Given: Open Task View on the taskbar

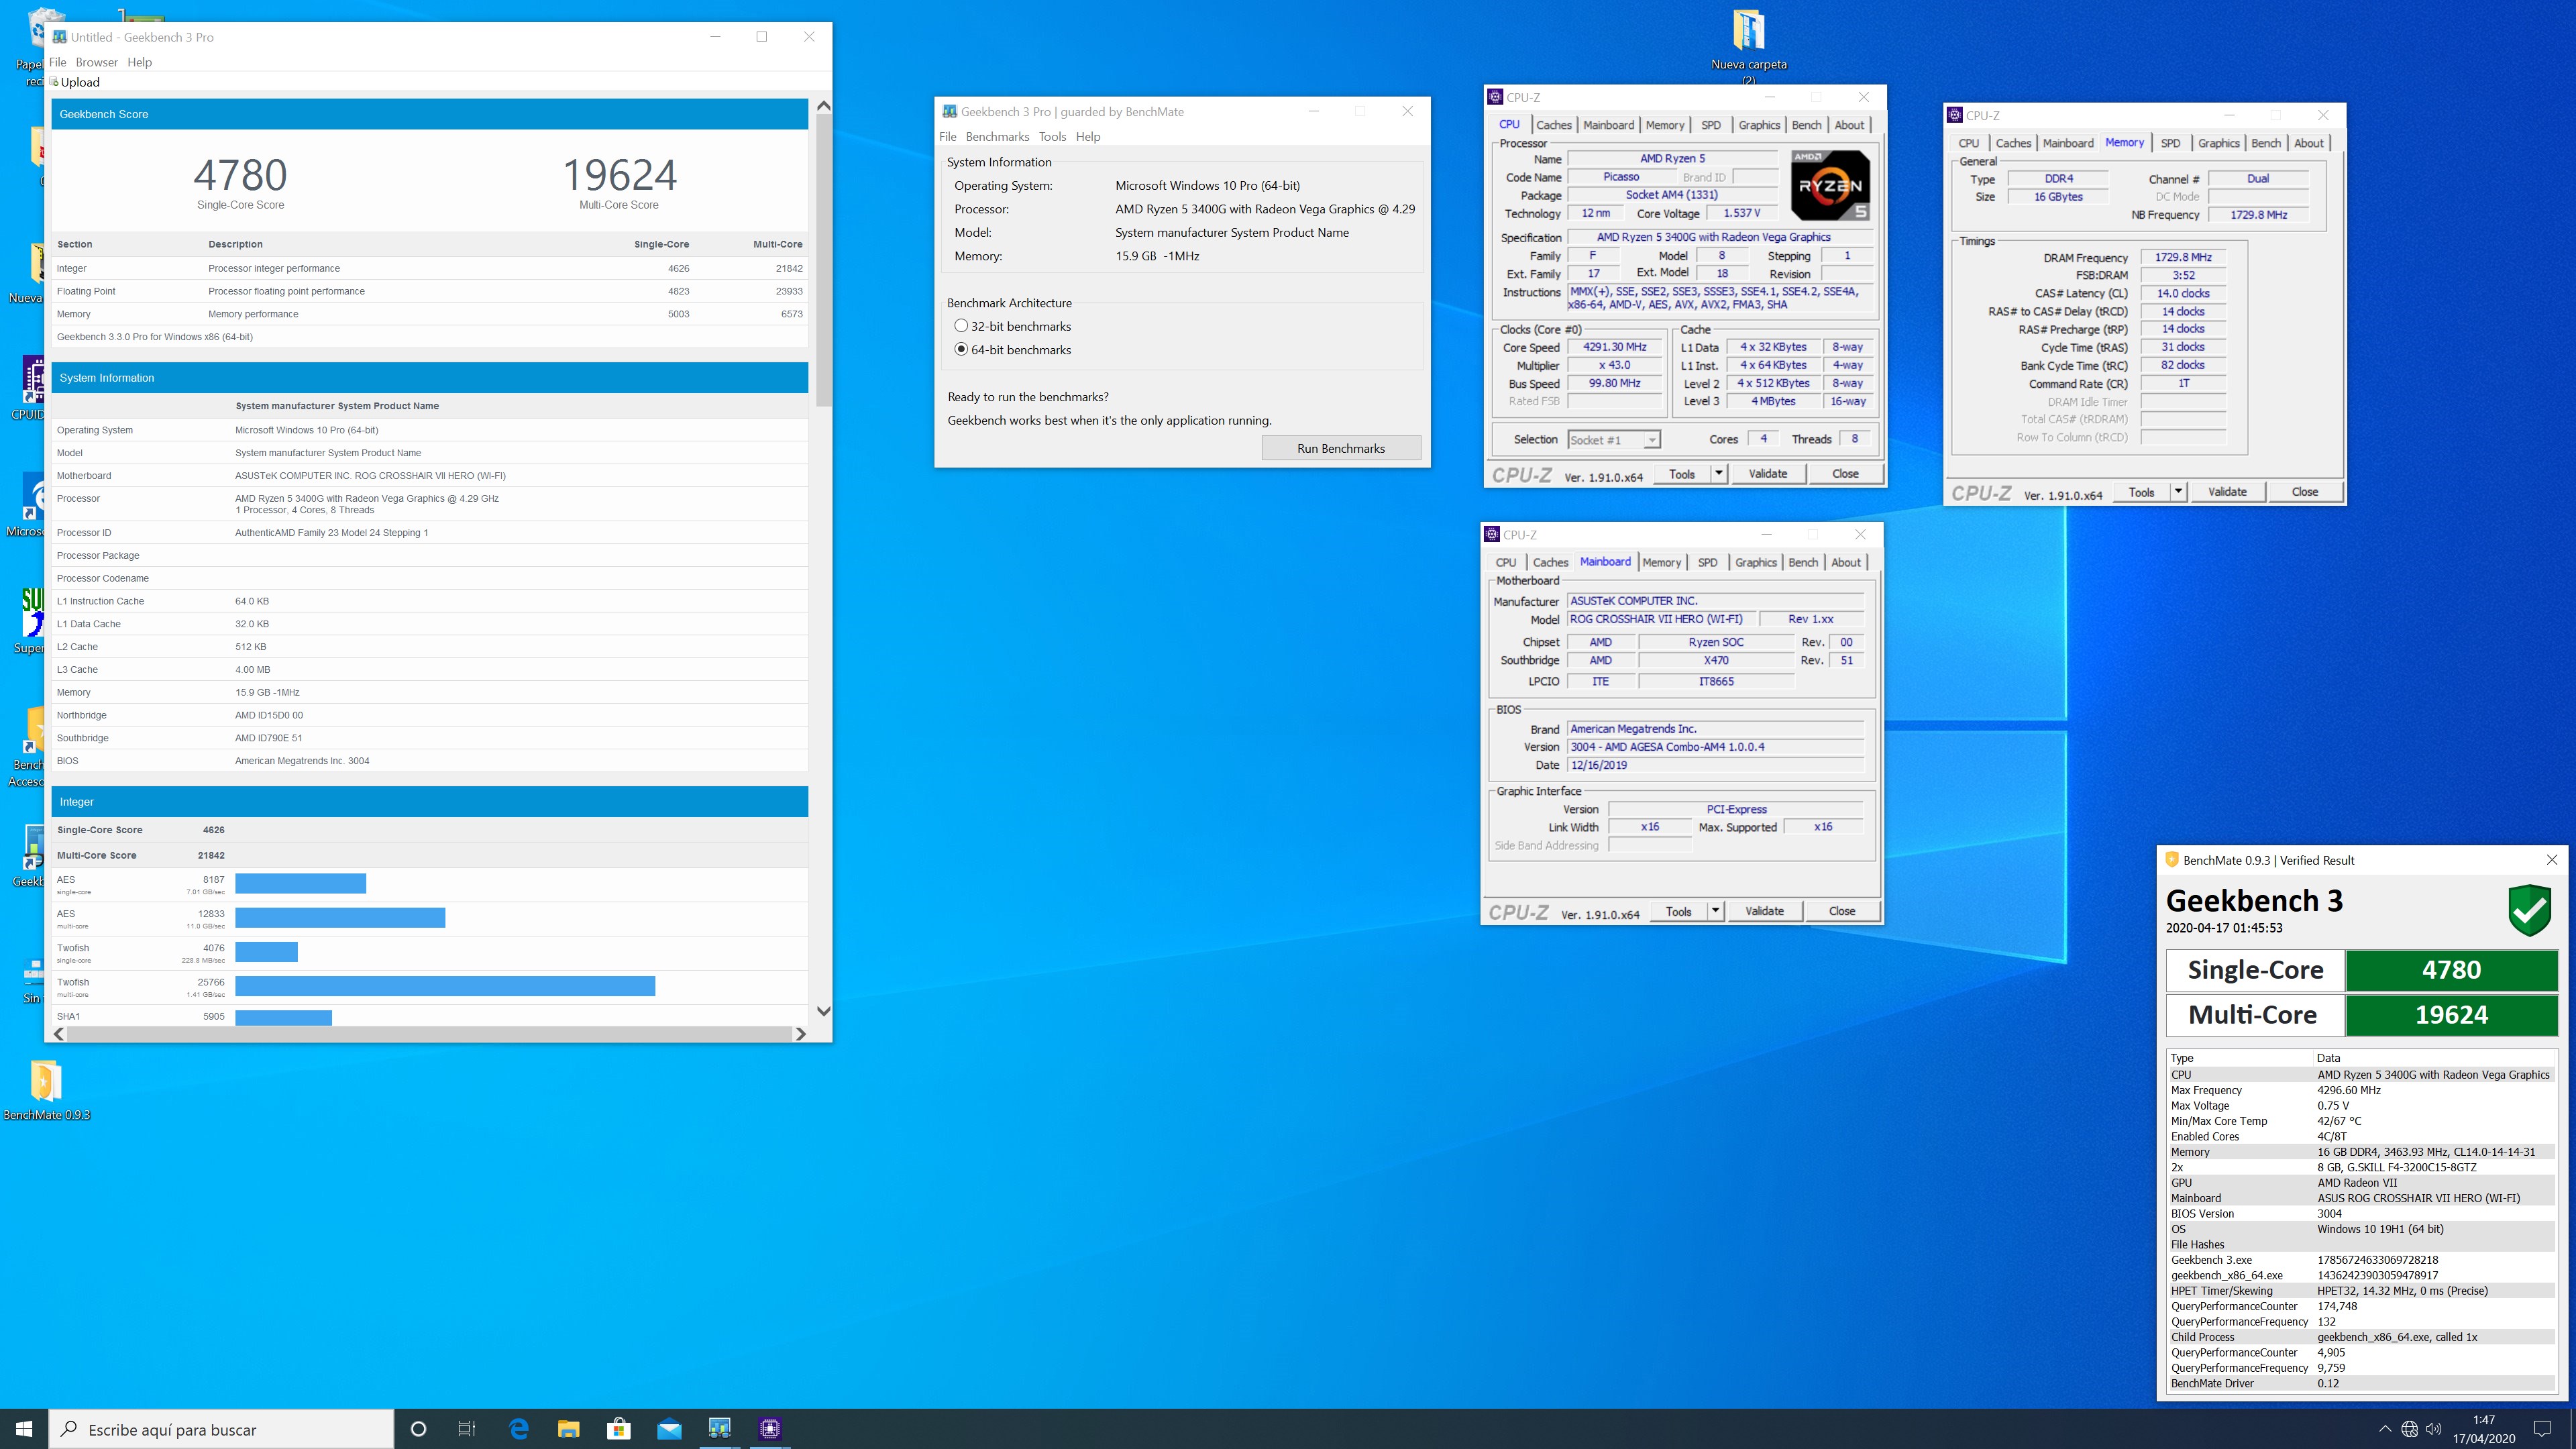Looking at the screenshot, I should pyautogui.click(x=467, y=1429).
